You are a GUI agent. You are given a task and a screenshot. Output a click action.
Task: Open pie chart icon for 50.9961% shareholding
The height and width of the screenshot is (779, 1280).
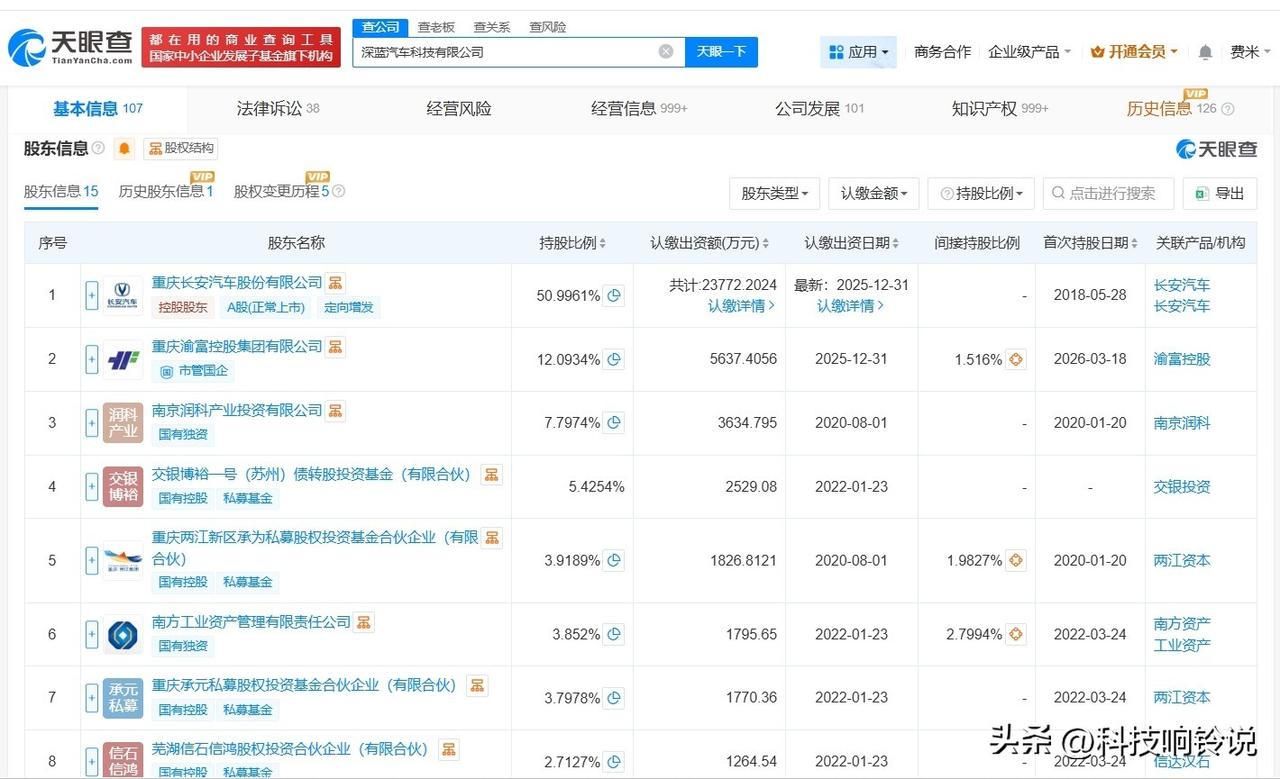(x=614, y=295)
